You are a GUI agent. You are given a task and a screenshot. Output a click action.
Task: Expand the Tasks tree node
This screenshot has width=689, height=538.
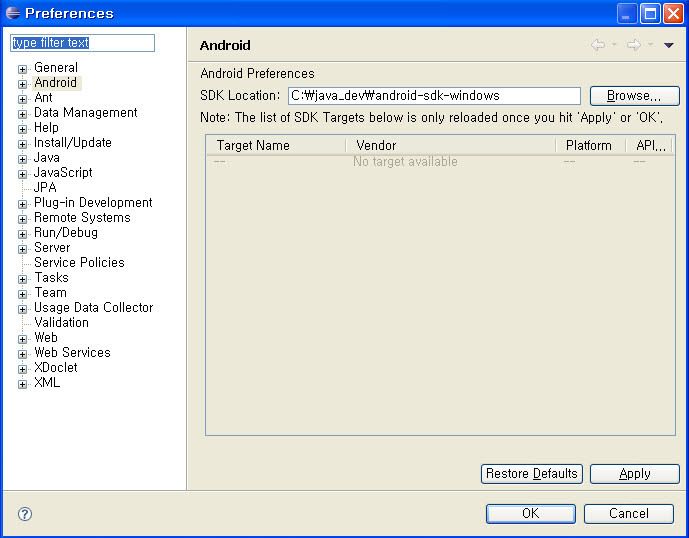coord(22,279)
